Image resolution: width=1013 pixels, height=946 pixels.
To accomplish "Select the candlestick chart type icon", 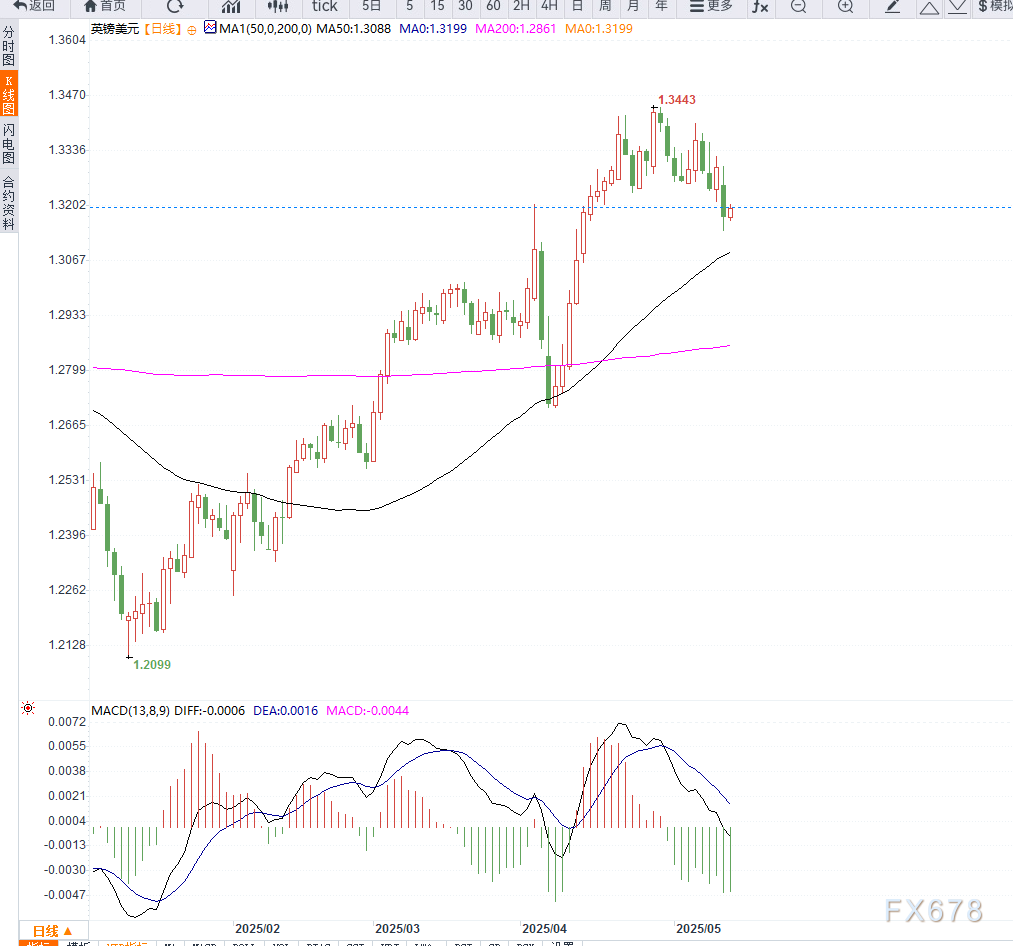I will [x=277, y=6].
